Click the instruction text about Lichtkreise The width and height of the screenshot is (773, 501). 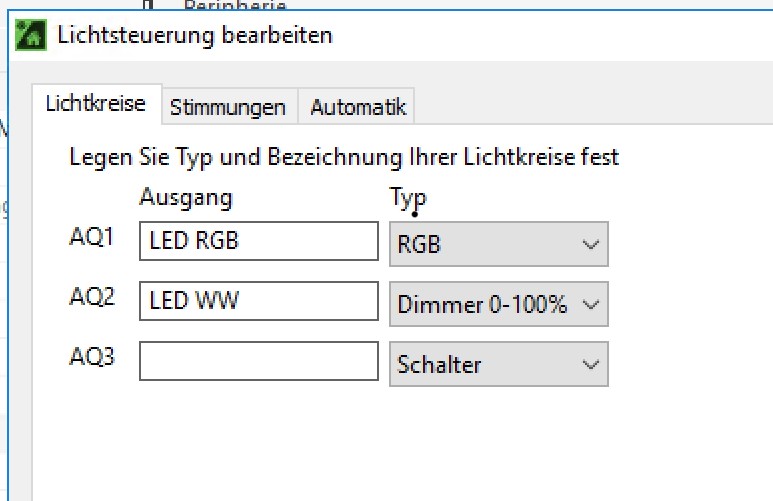point(344,157)
